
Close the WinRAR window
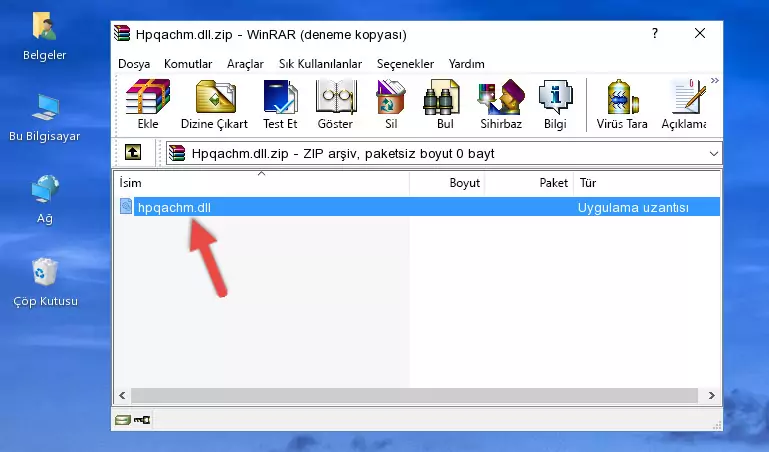(x=700, y=33)
